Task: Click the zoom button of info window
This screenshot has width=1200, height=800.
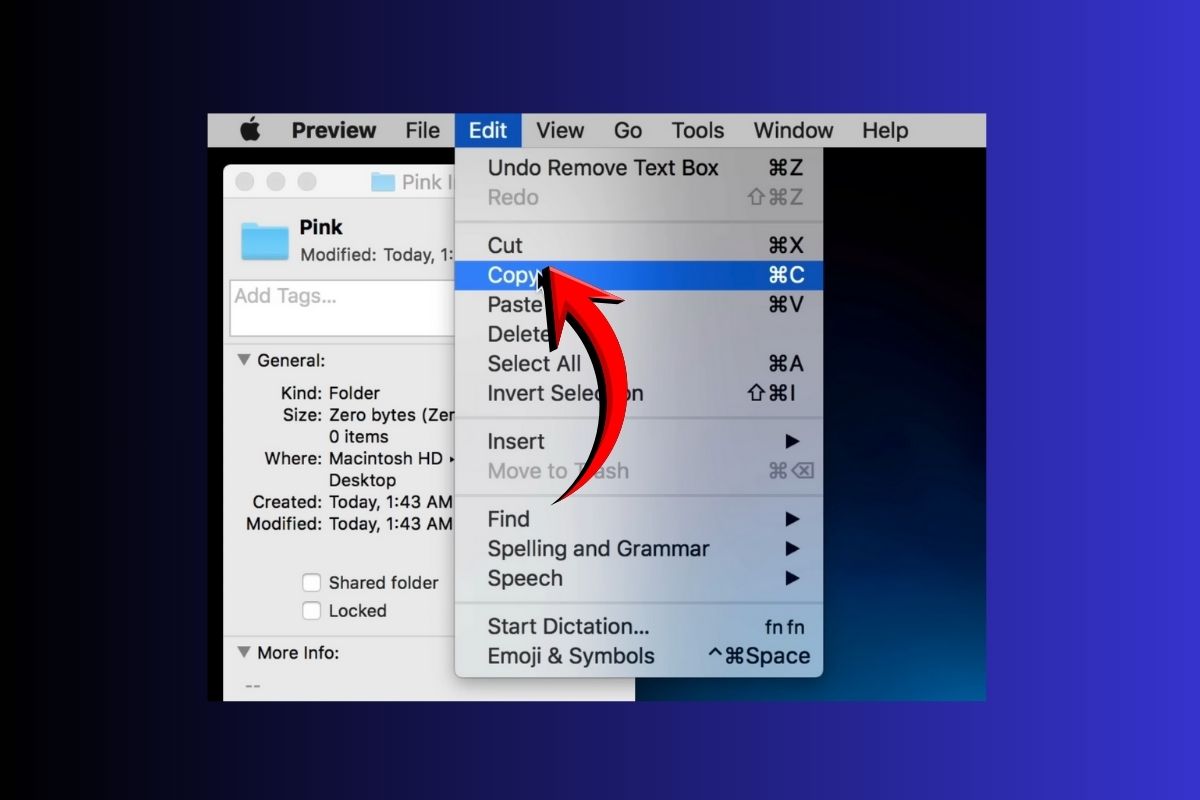Action: pyautogui.click(x=307, y=182)
